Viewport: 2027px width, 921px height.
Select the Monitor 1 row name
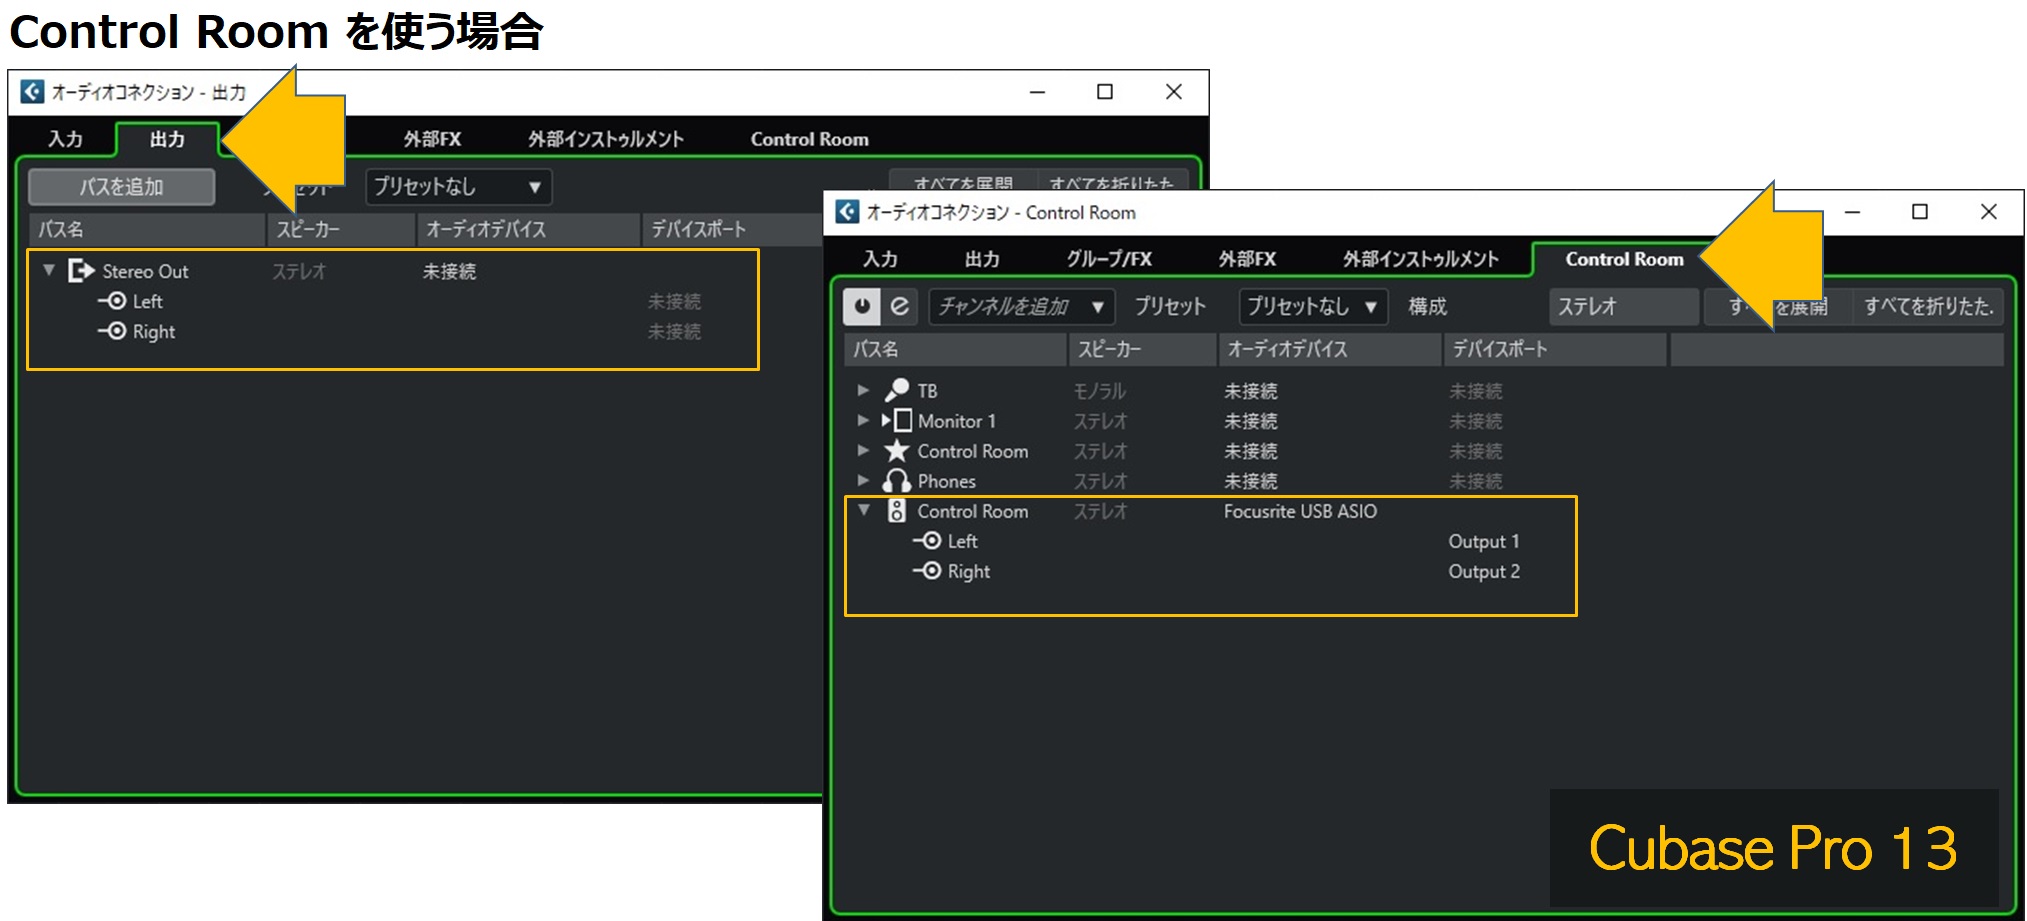(956, 421)
